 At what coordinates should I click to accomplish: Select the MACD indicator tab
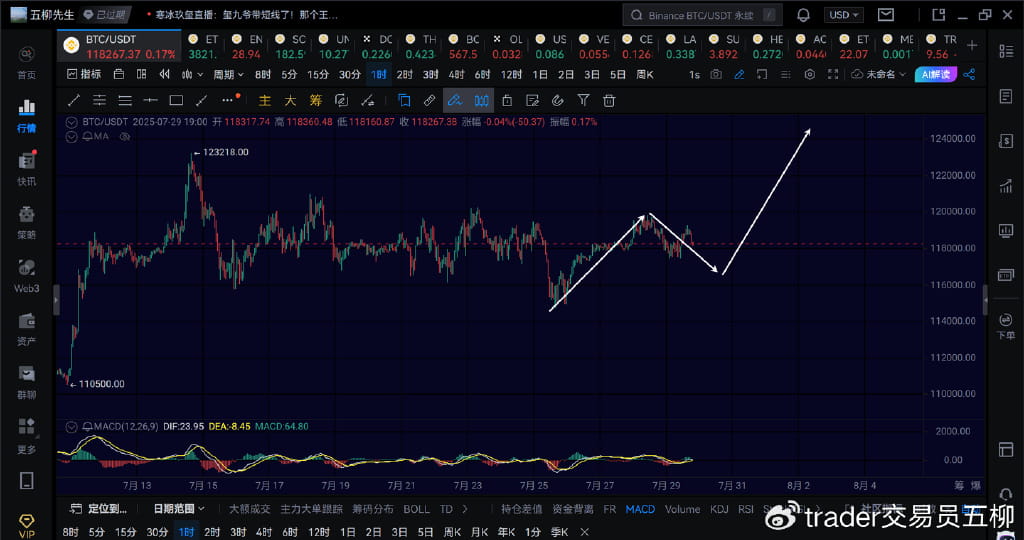(x=640, y=509)
